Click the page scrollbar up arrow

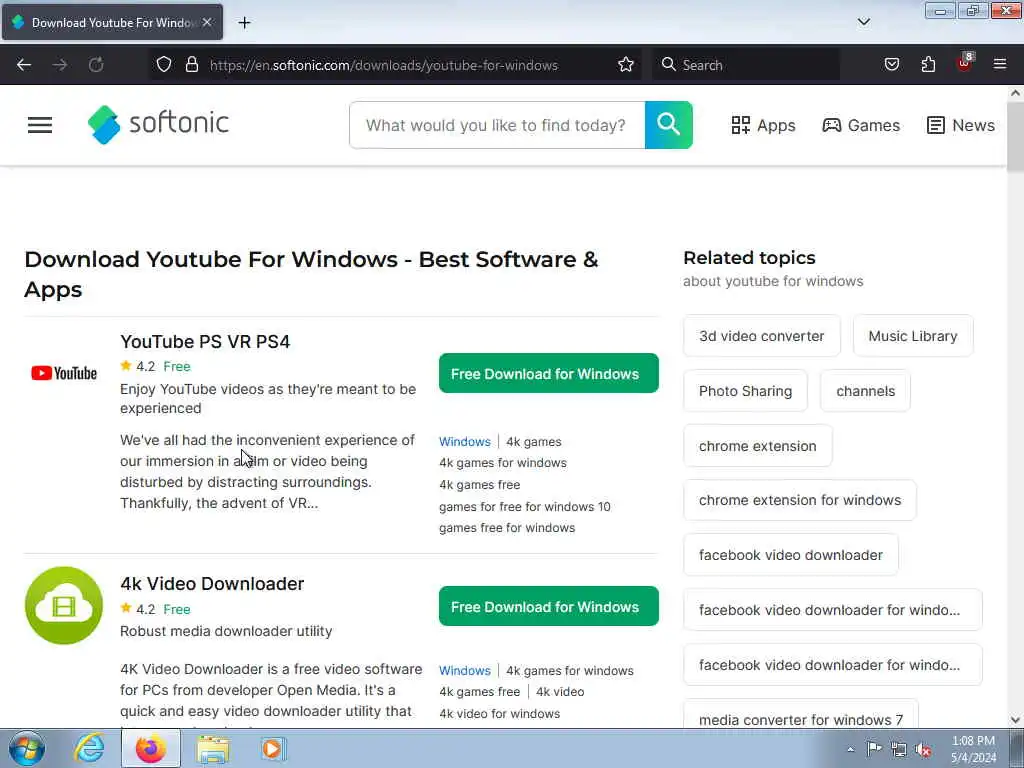(1016, 93)
